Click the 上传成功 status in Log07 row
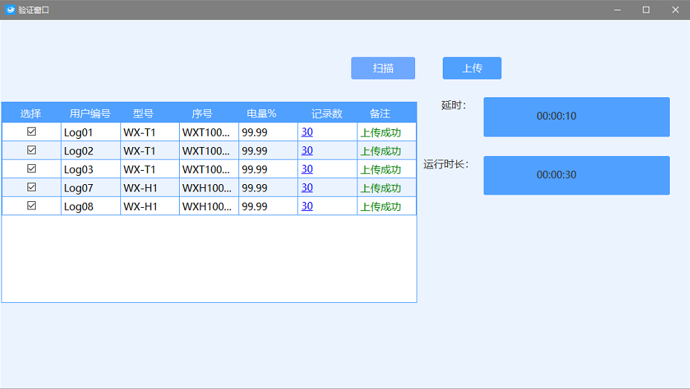 click(381, 188)
